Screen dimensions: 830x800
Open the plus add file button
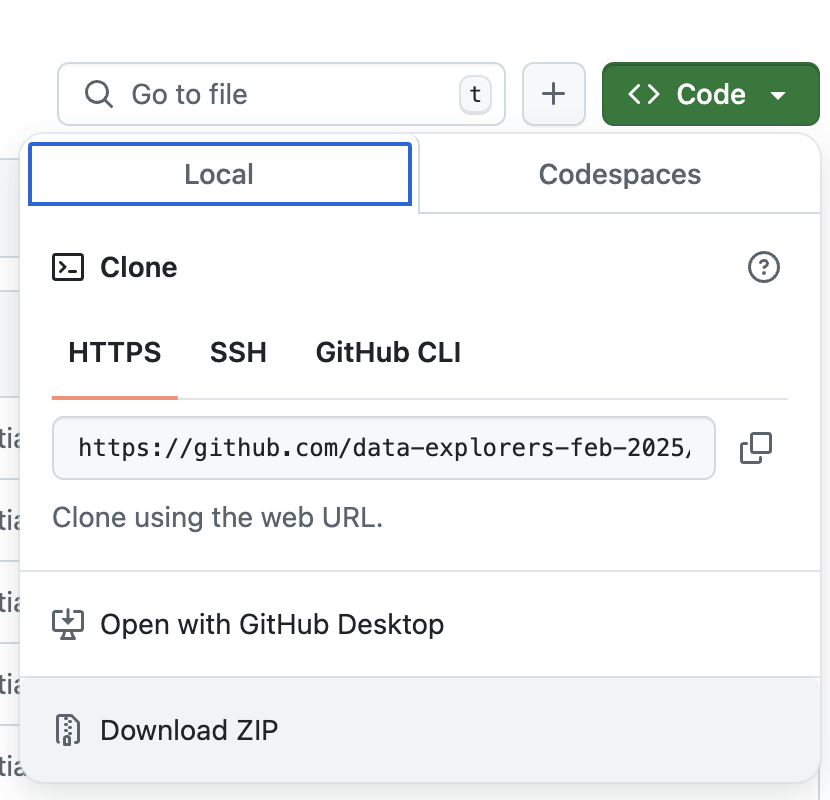554,94
